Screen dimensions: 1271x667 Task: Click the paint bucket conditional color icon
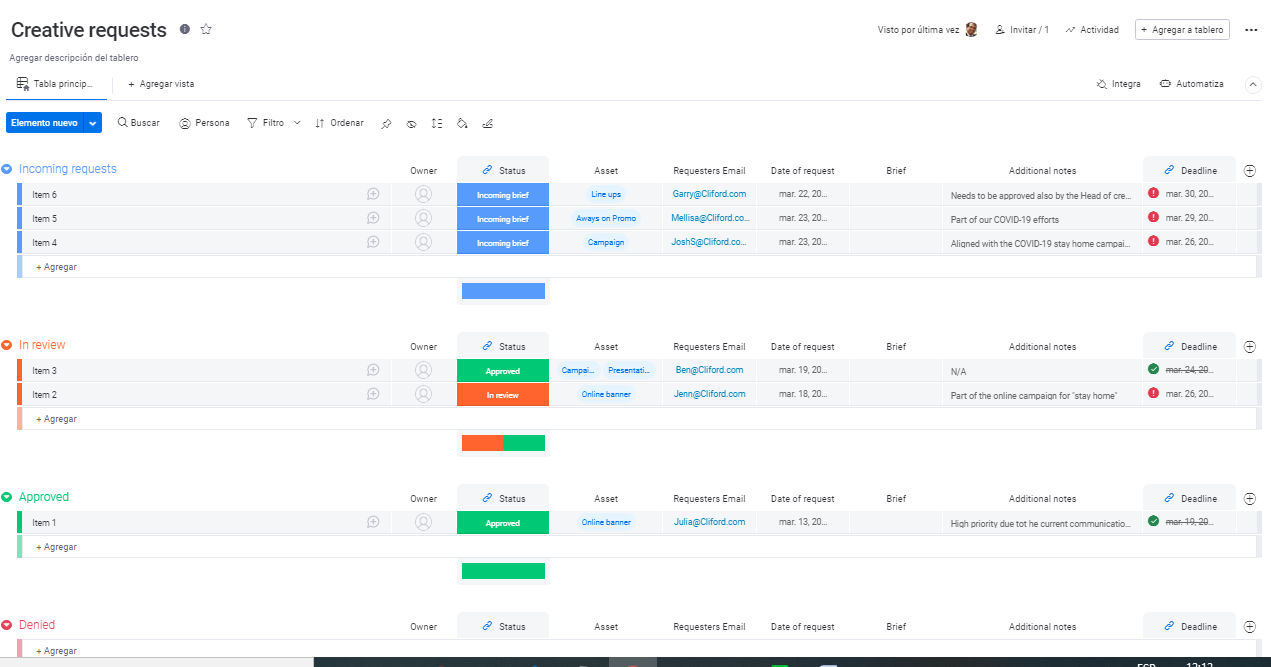[462, 124]
